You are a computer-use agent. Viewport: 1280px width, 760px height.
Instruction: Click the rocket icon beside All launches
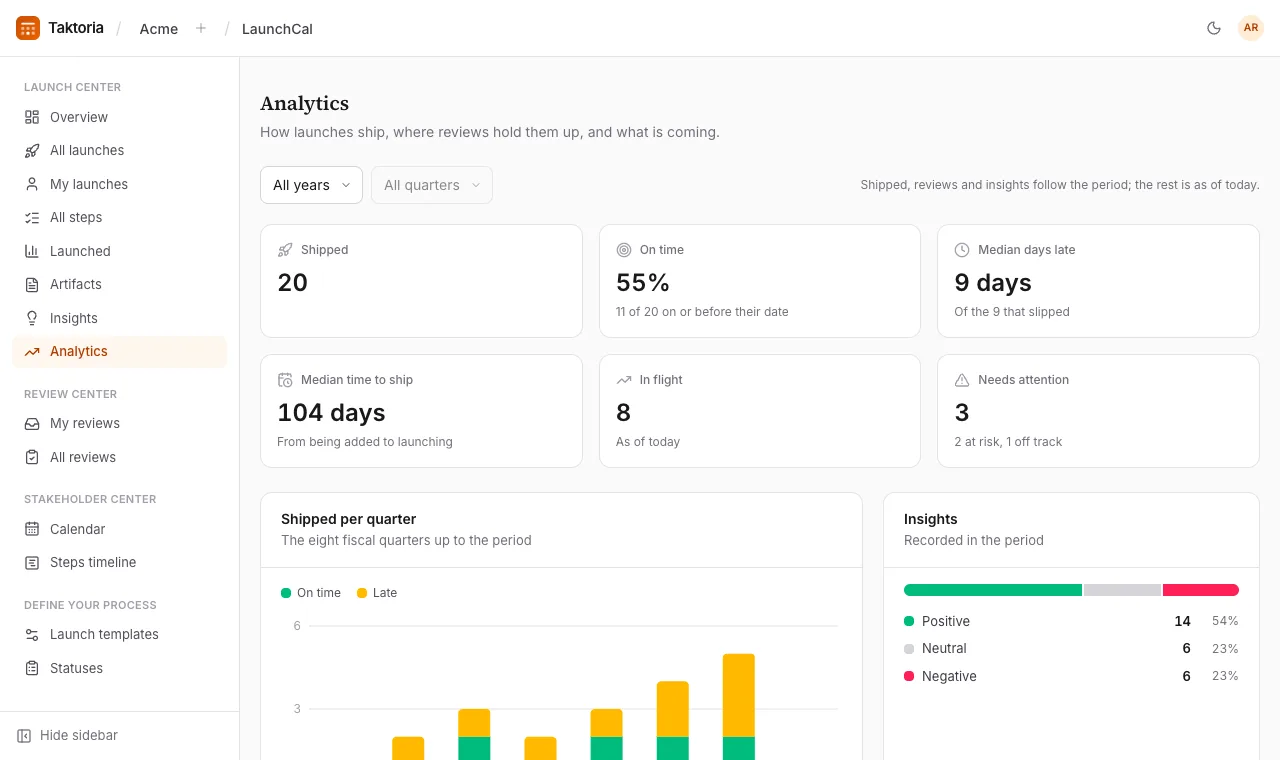tap(32, 150)
